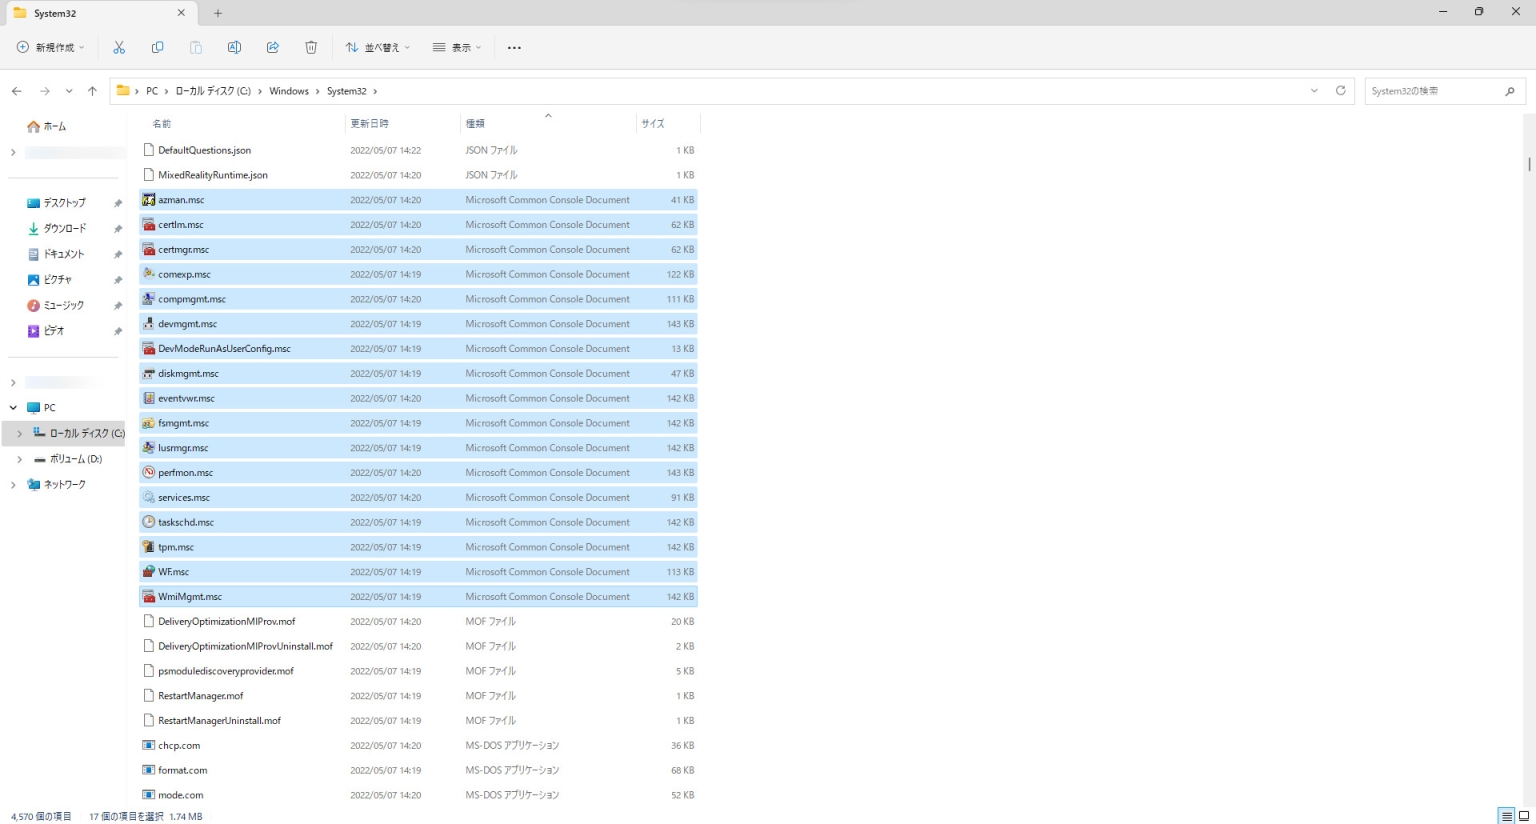Screen dimensions: 1536x824
Task: Click the vertical scrollbar thumb
Action: coord(1529,164)
